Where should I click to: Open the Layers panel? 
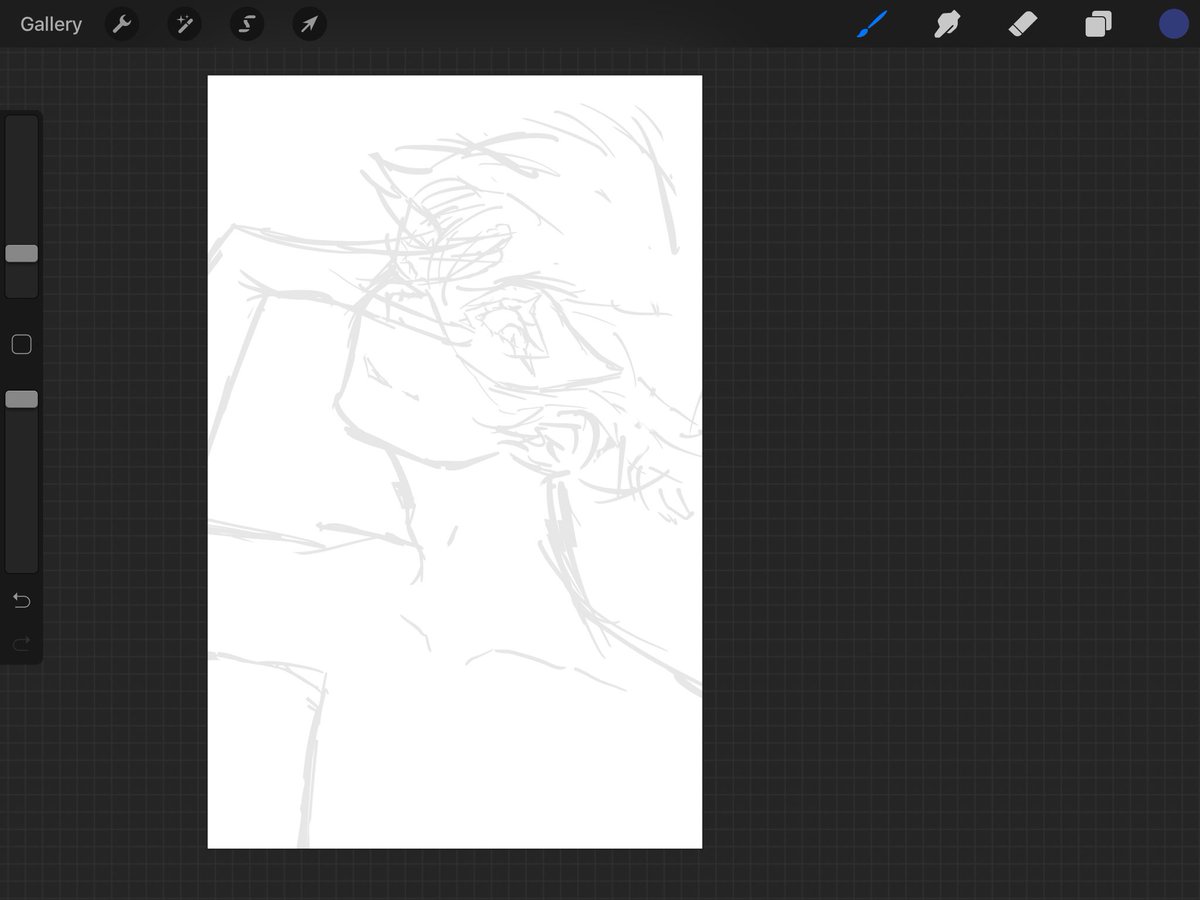[1098, 24]
